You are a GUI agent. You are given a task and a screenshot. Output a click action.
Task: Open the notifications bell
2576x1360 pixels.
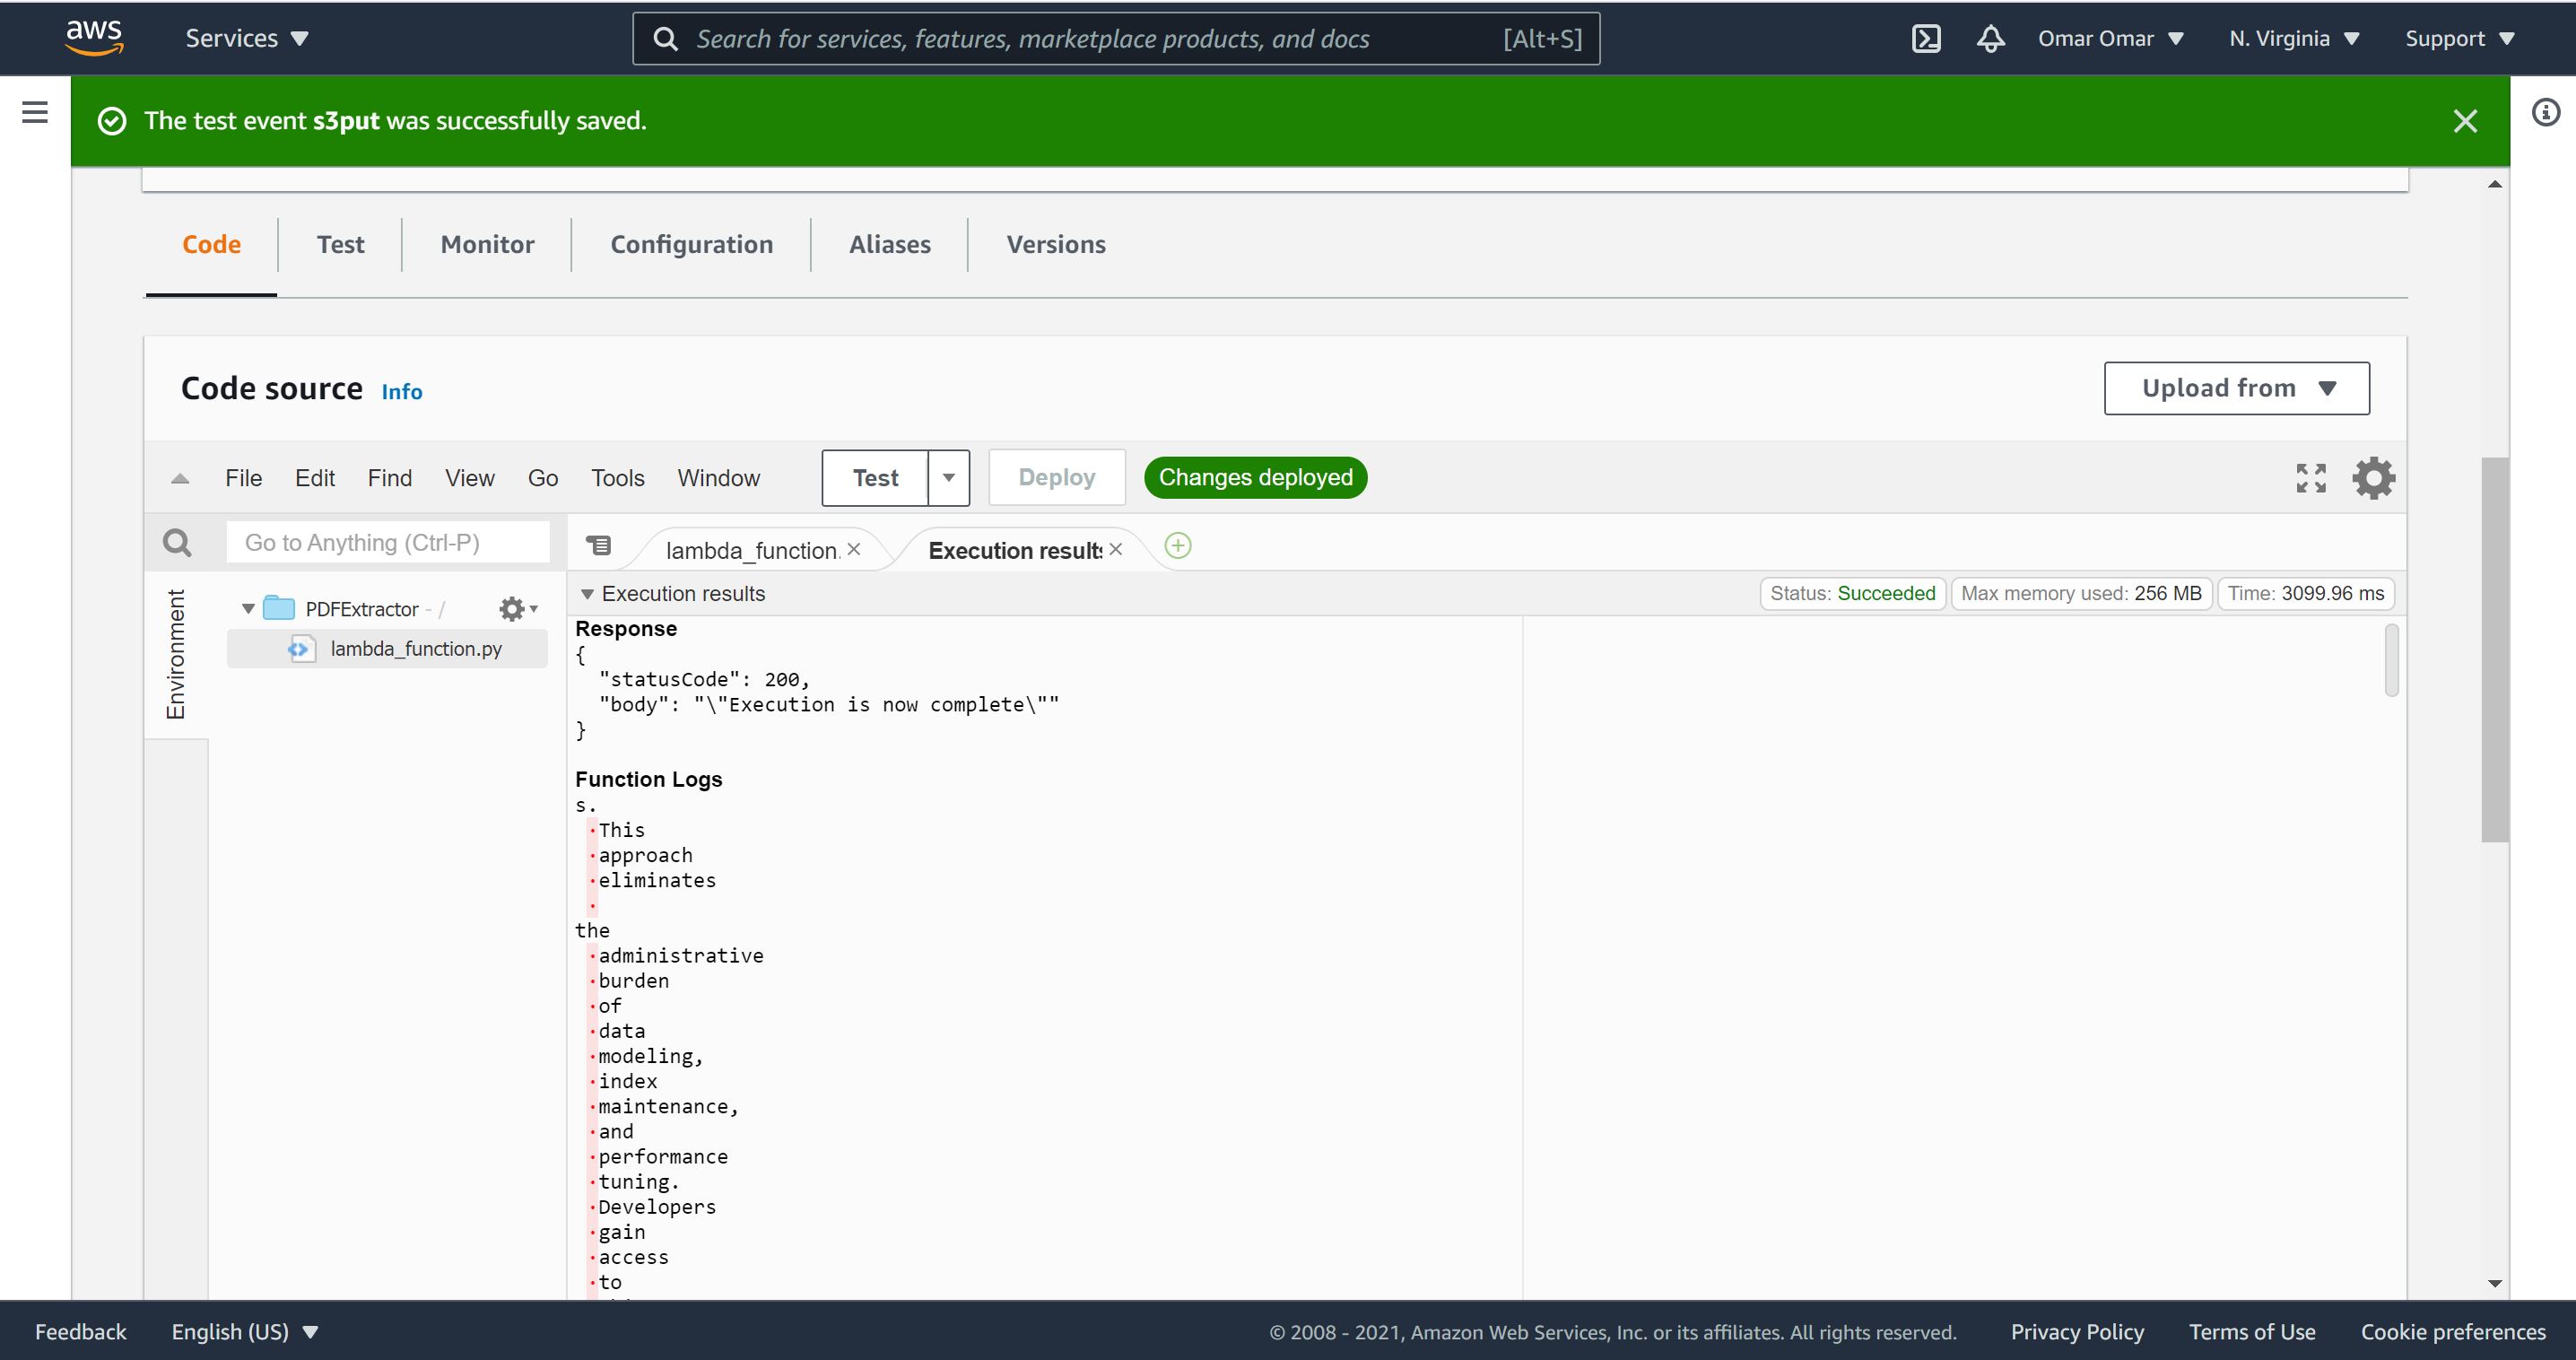pos(1990,38)
